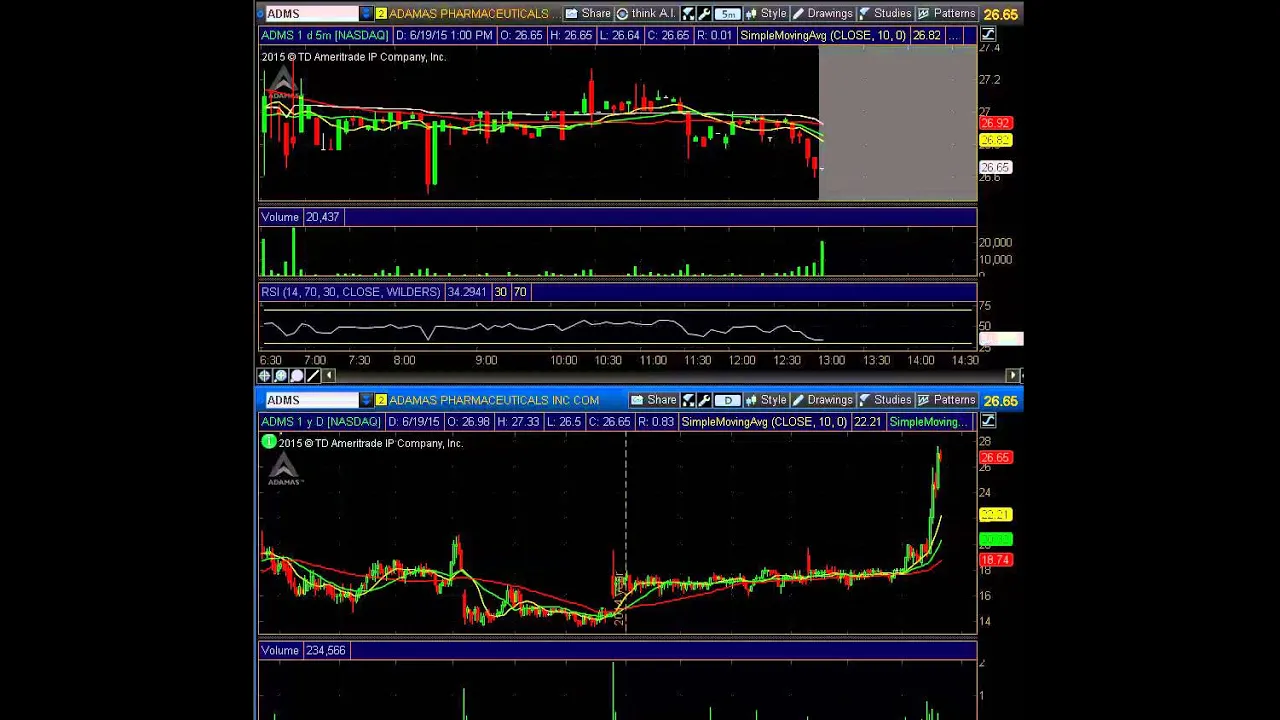Click the yellow link number 2 on the top chart
The width and height of the screenshot is (1280, 720).
point(381,13)
